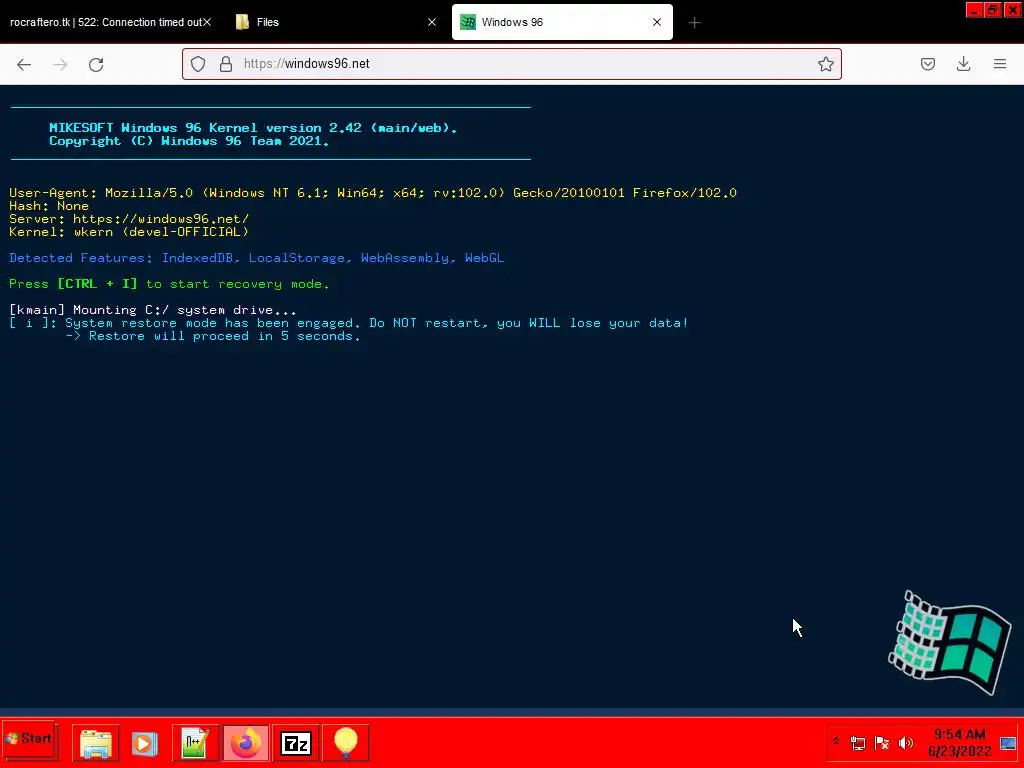Open the Action Center flag icon
The width and height of the screenshot is (1024, 768).
(x=882, y=743)
